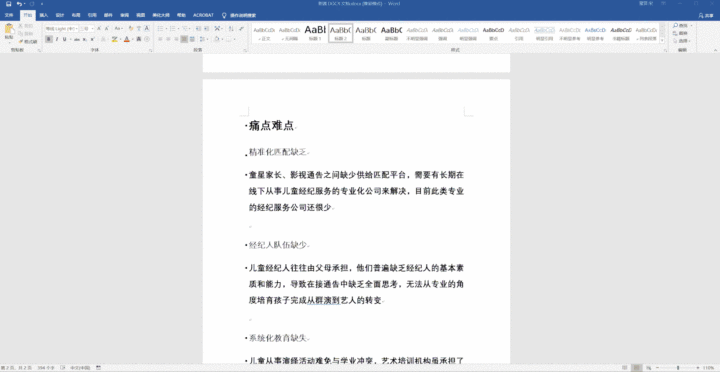The image size is (720, 372).
Task: Open paragraph dialog launcher
Action: pos(246,51)
